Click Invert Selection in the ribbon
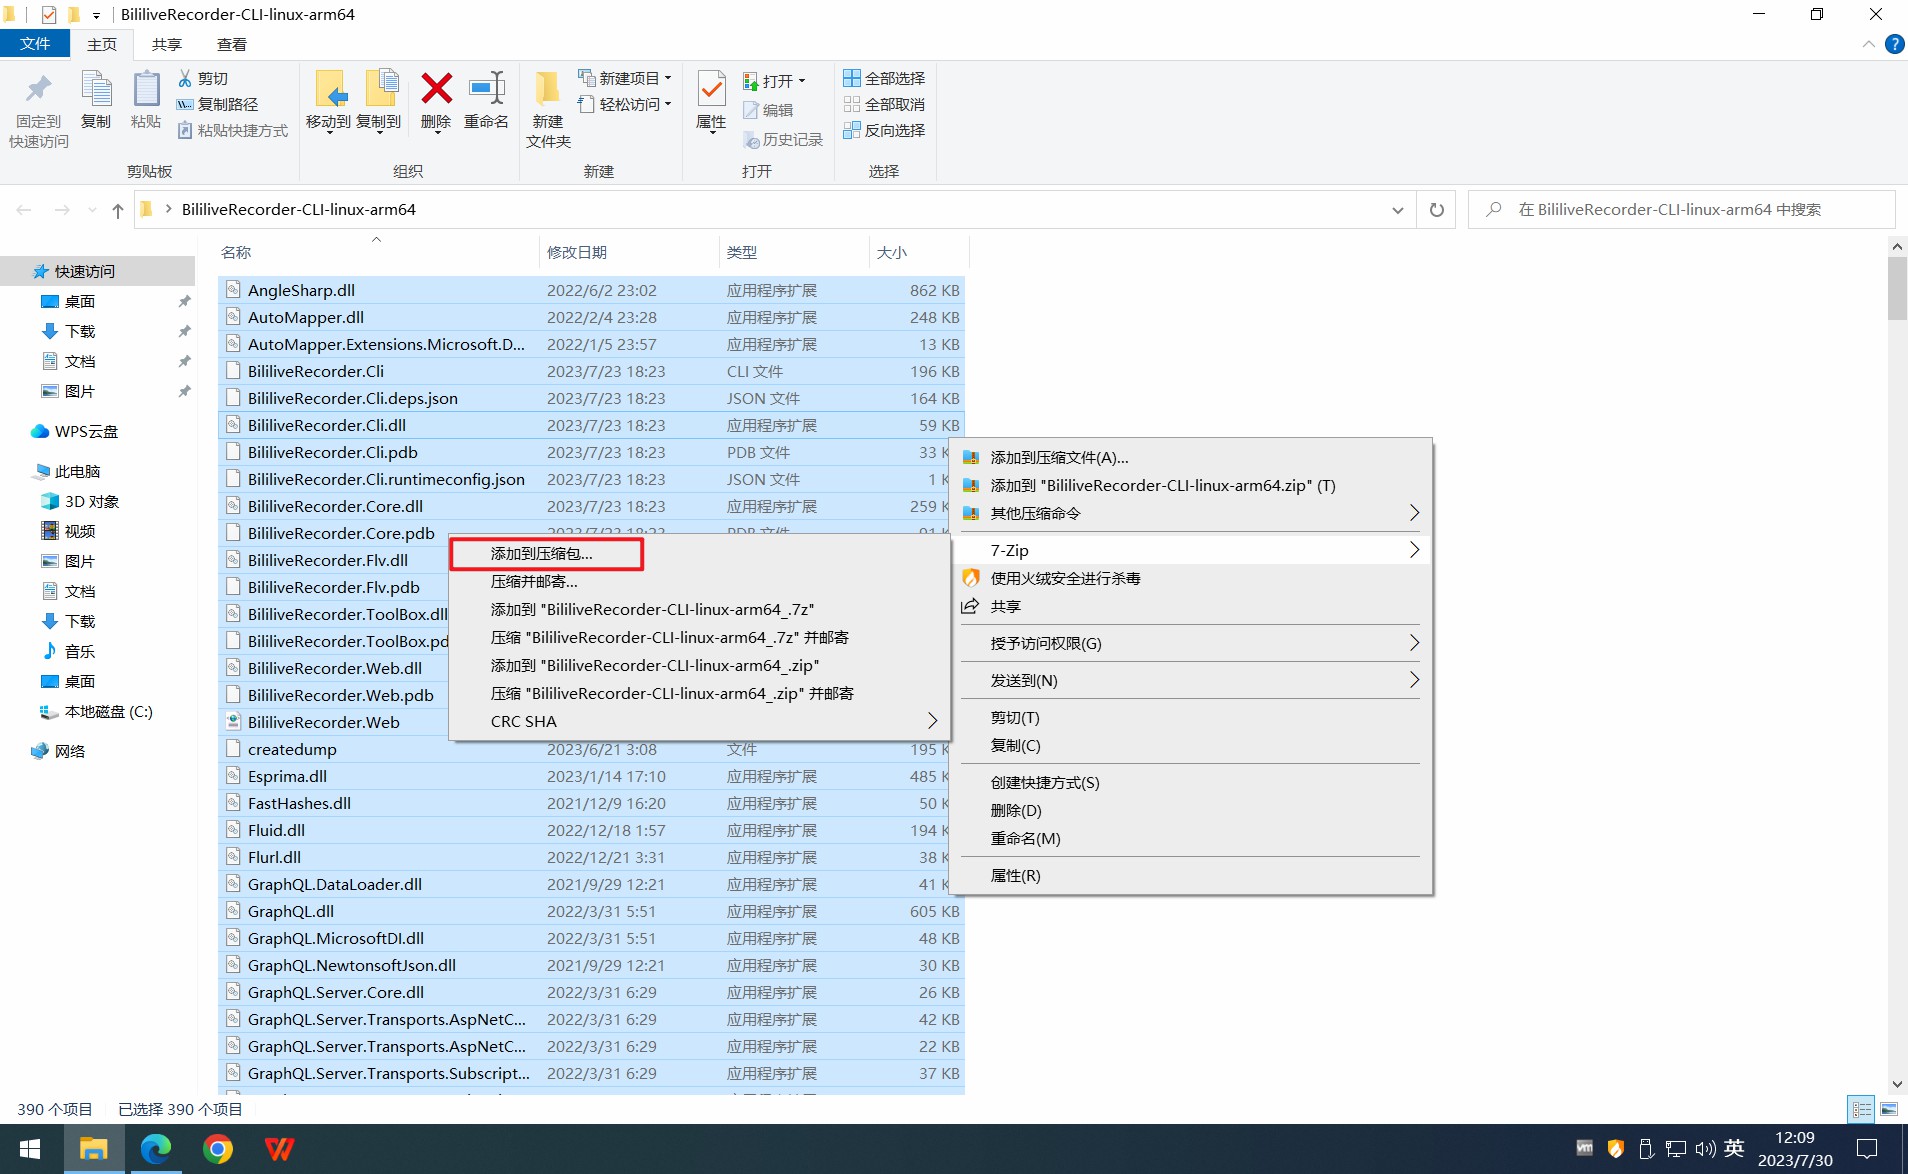Viewport: 1908px width, 1174px height. [884, 130]
